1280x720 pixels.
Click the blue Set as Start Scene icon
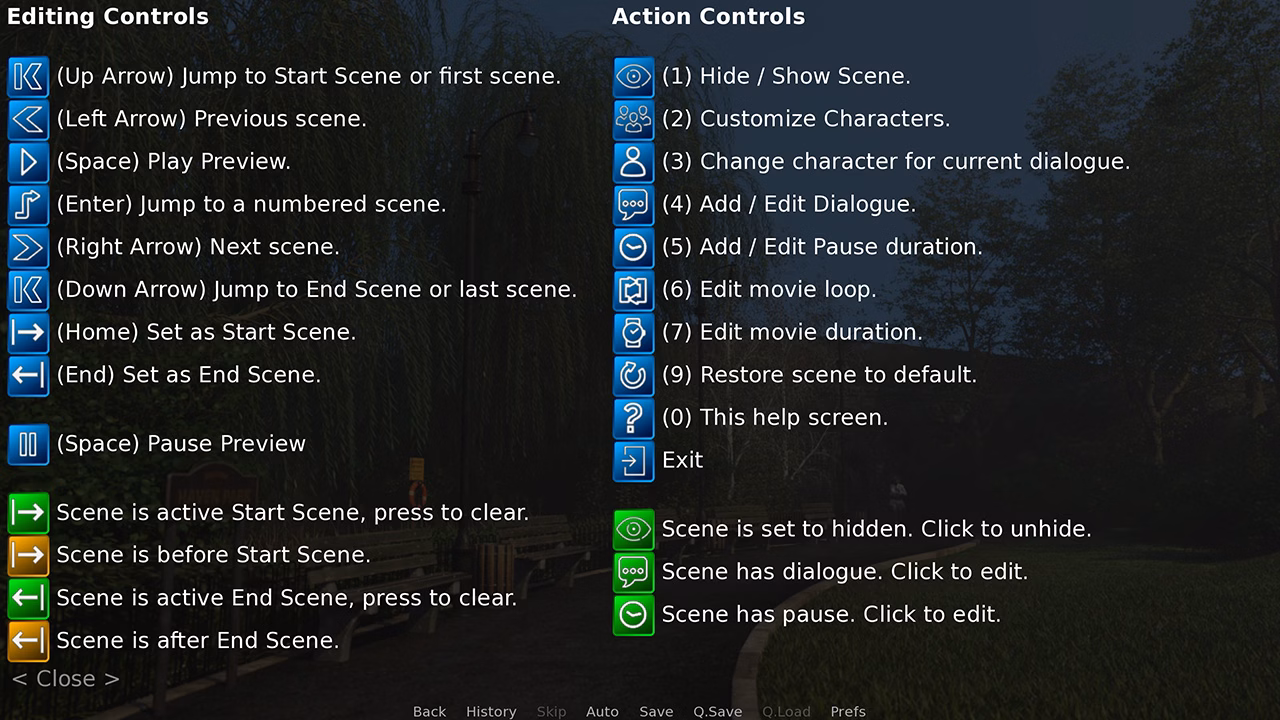pos(28,333)
